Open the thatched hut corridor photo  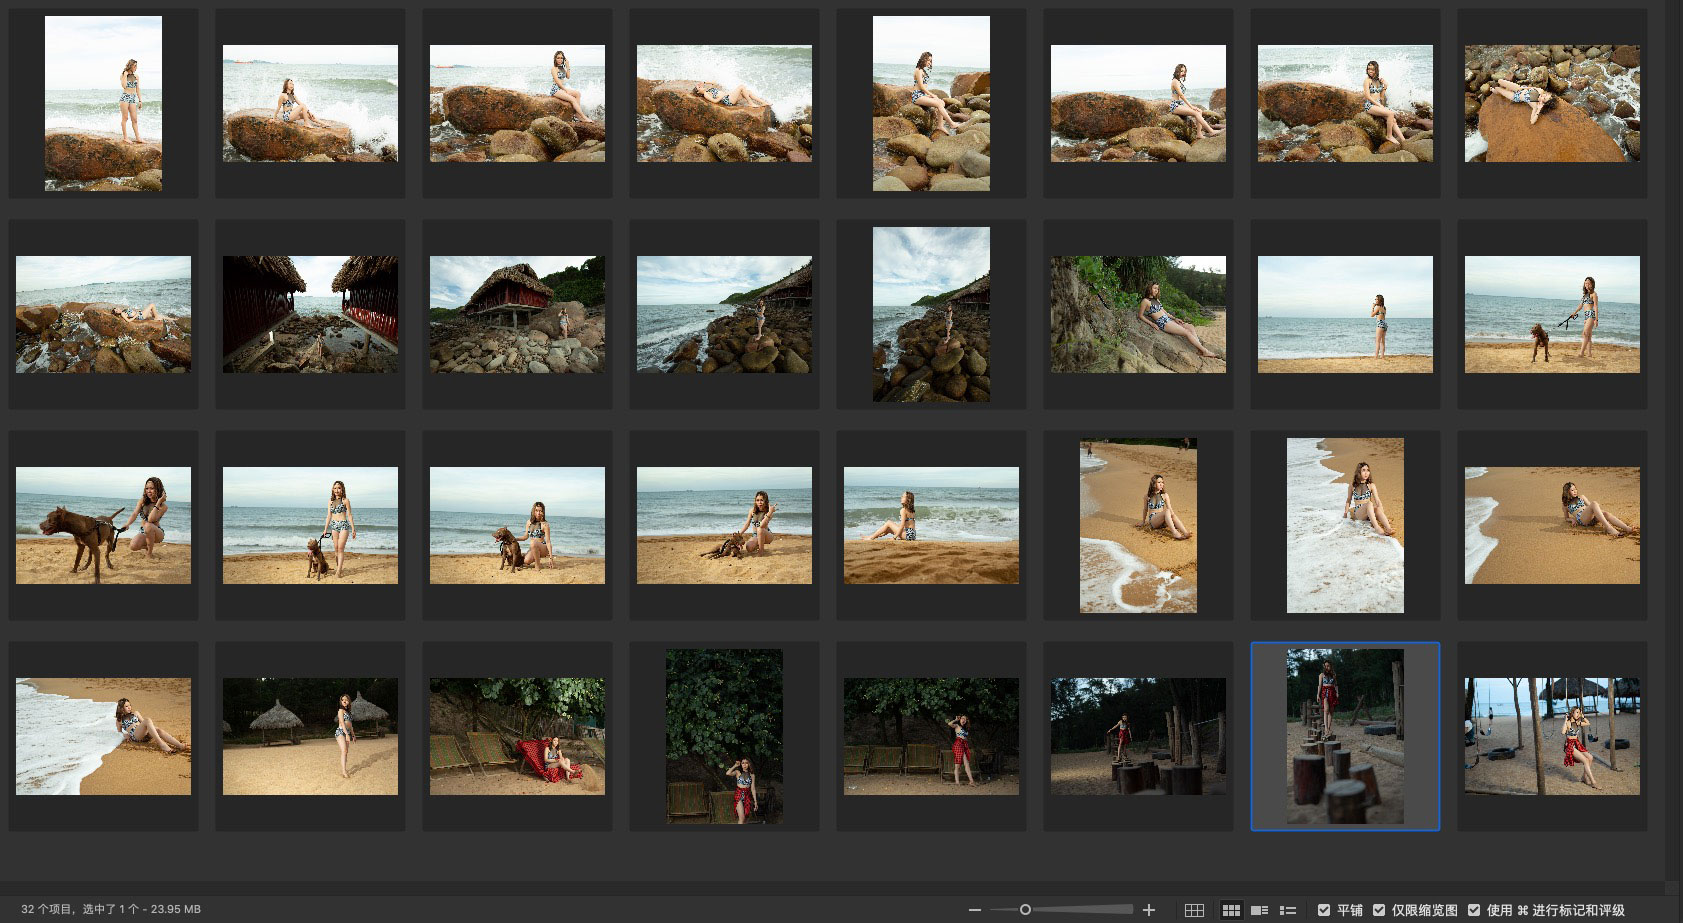pyautogui.click(x=310, y=314)
